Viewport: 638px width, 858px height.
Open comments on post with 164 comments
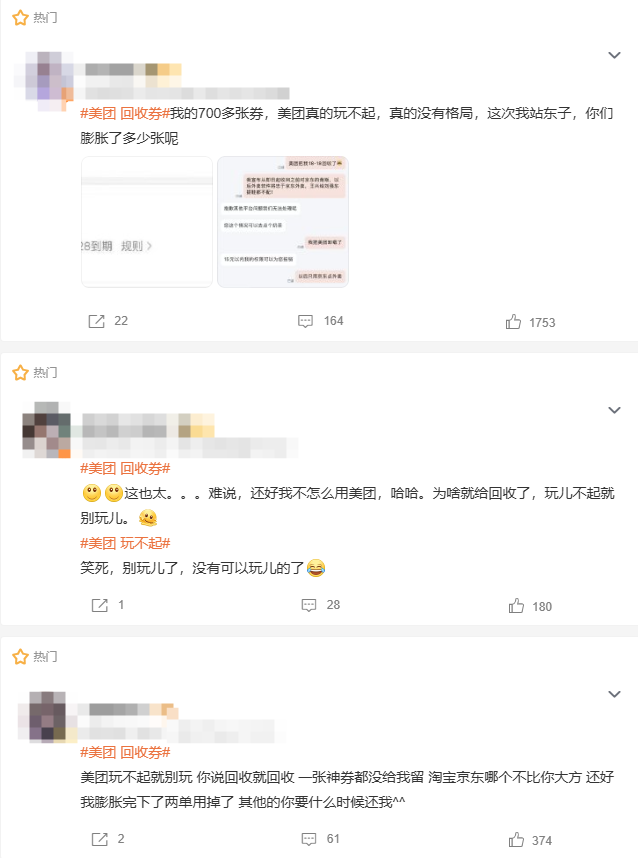tap(320, 321)
